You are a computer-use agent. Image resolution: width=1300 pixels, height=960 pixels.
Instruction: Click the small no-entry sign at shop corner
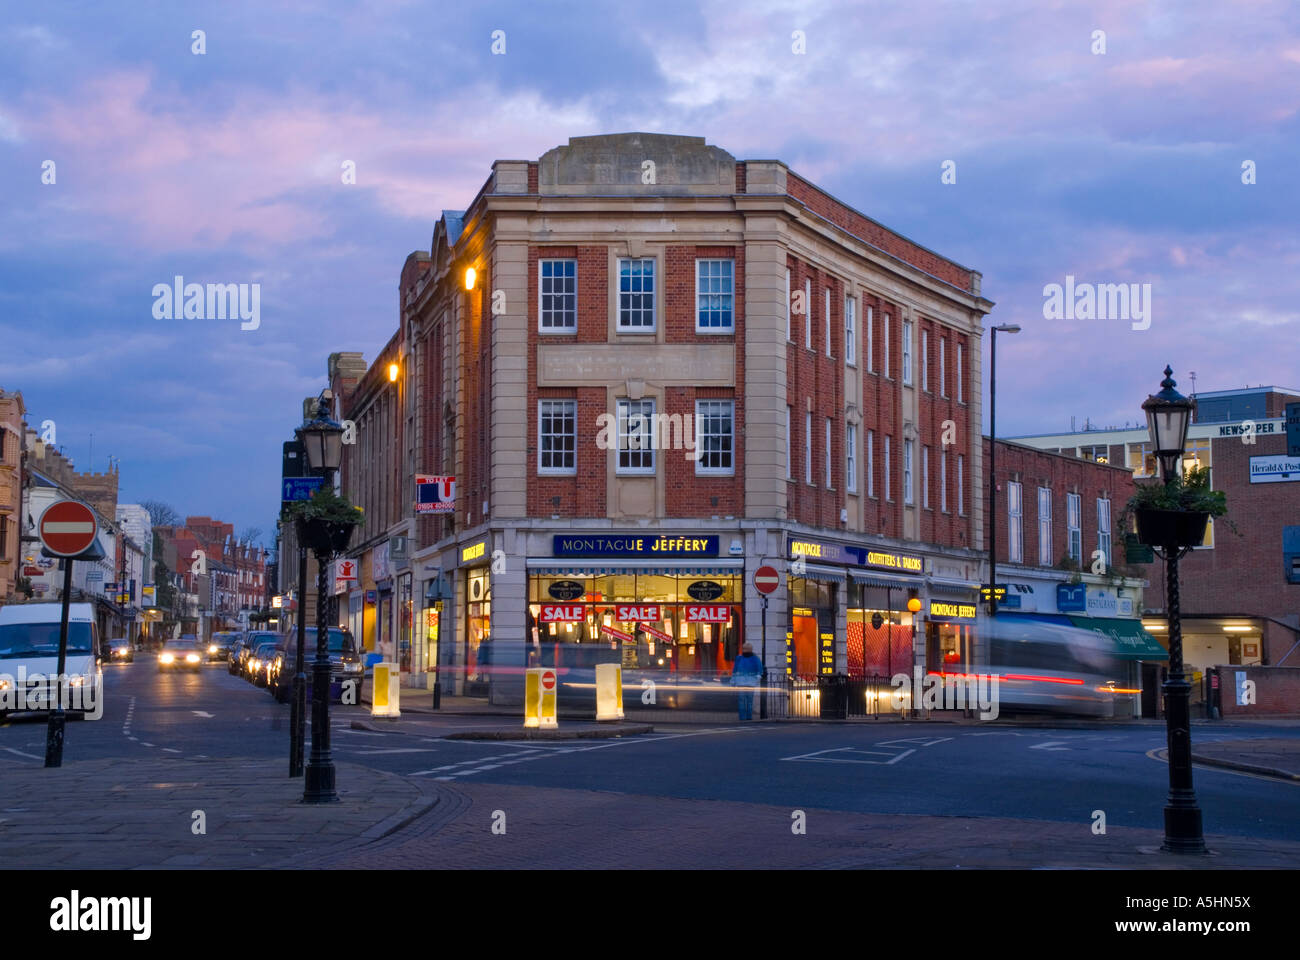click(765, 579)
